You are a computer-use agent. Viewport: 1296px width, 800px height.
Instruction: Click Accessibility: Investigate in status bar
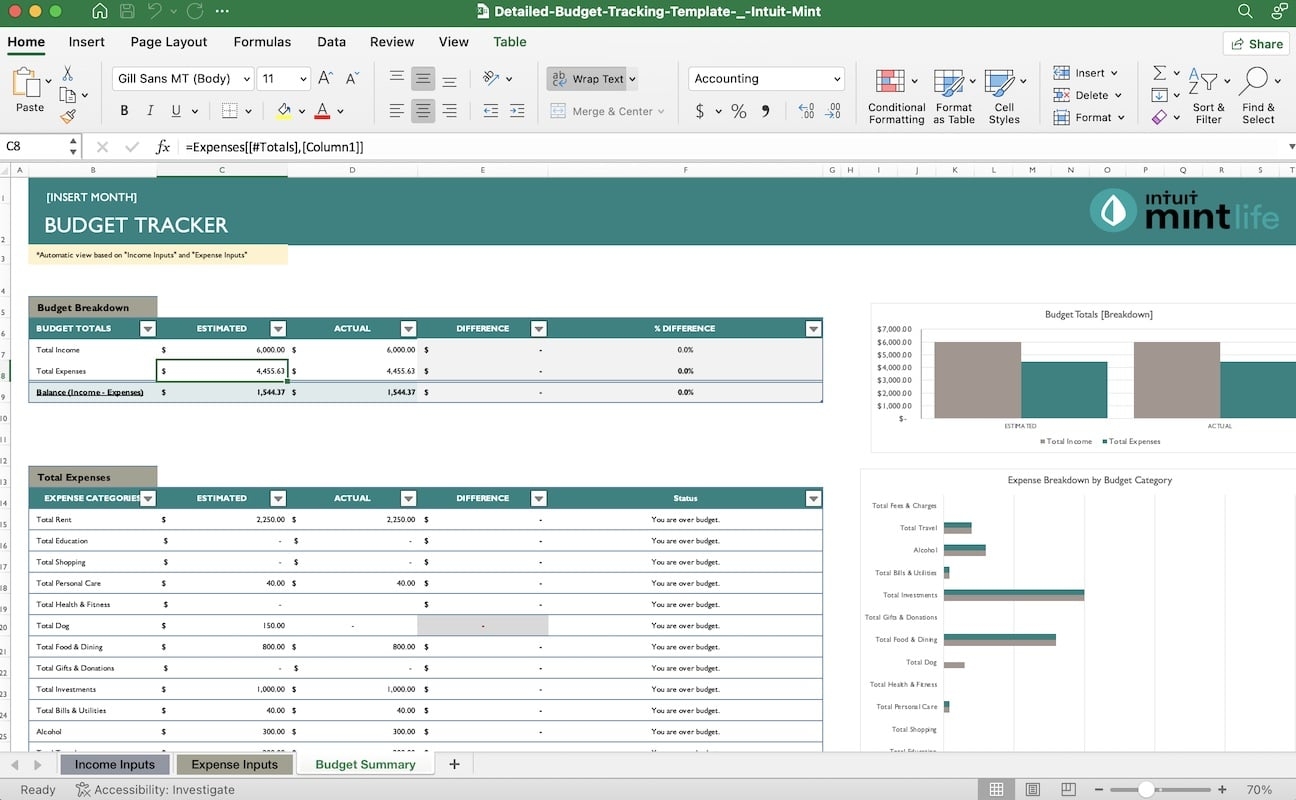pyautogui.click(x=155, y=789)
